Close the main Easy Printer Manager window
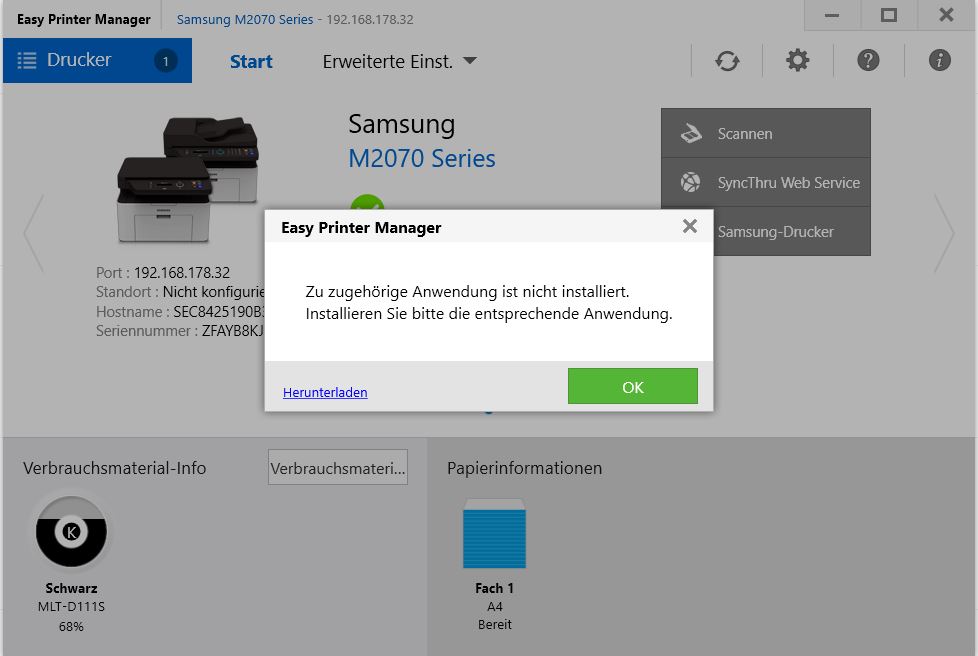Screen dimensions: 978x656 (x=946, y=15)
